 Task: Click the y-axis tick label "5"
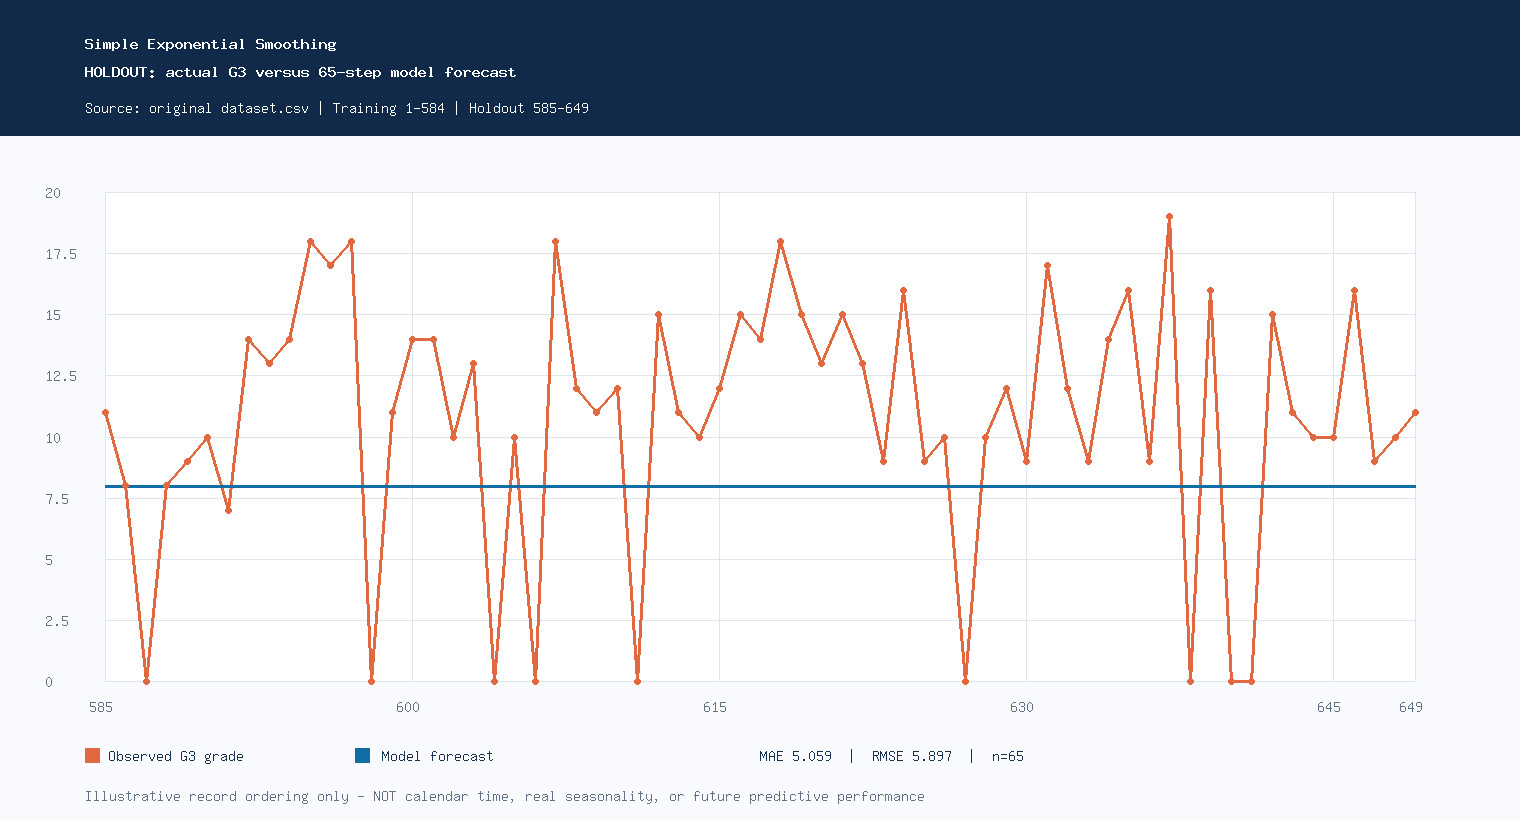49,560
